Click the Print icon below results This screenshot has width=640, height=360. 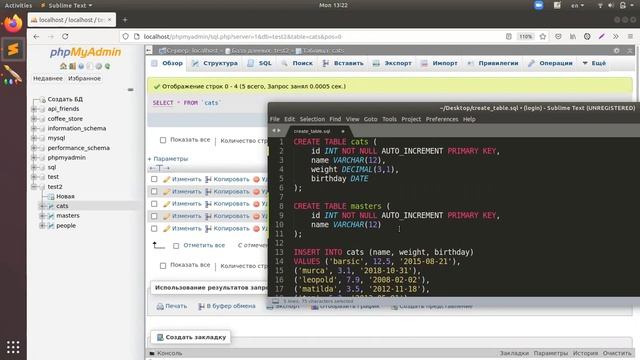tap(160, 306)
